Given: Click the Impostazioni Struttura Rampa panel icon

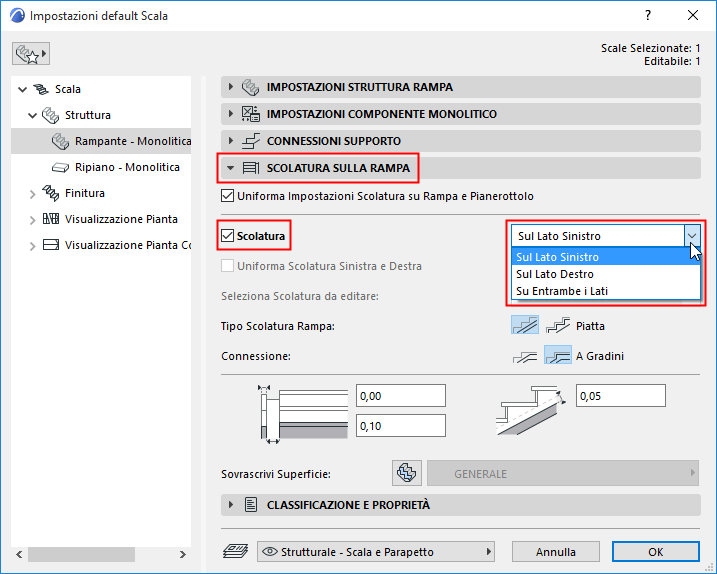Looking at the screenshot, I should (250, 87).
